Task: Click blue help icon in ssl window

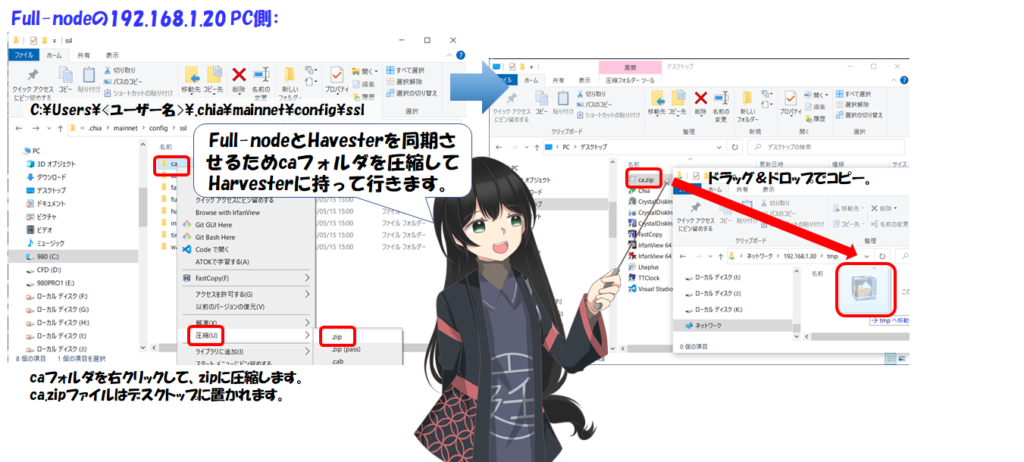Action: coord(460,56)
